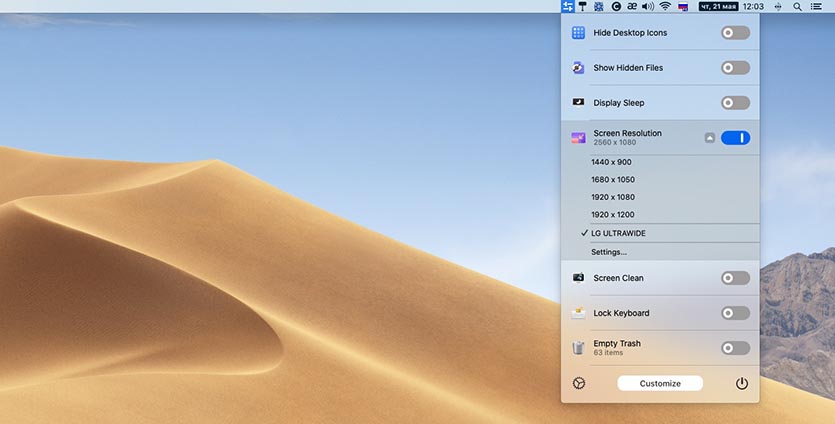Select the LG ULTRAWIDE display entry

click(618, 233)
